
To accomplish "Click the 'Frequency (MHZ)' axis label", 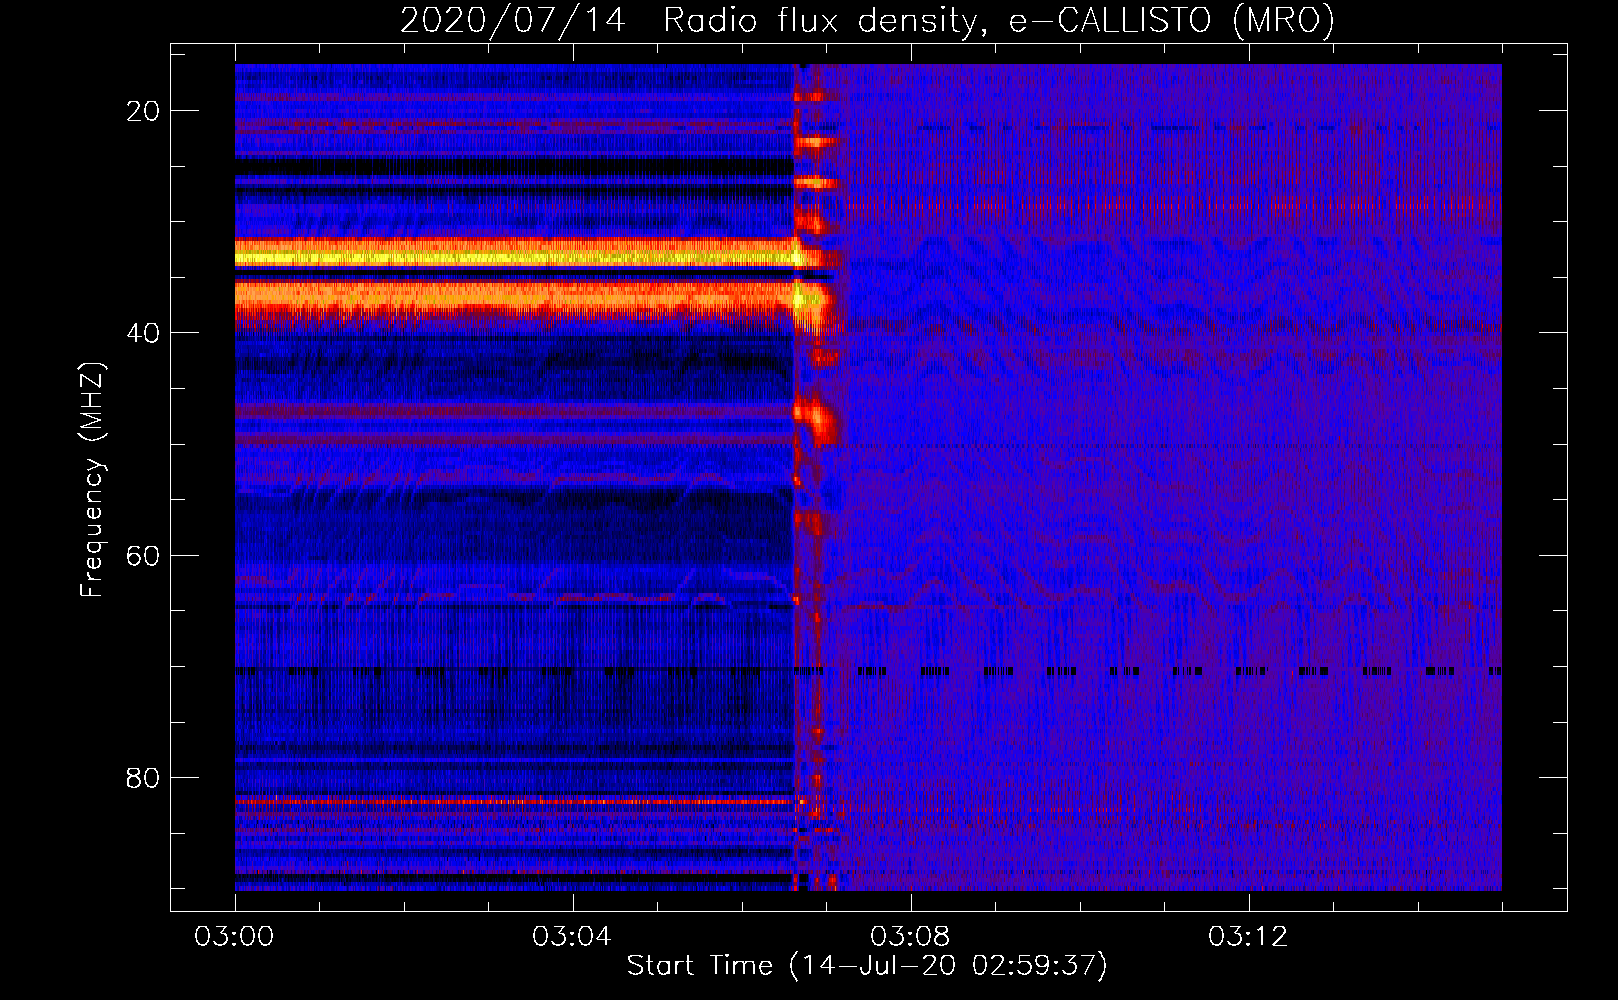I will point(92,480).
